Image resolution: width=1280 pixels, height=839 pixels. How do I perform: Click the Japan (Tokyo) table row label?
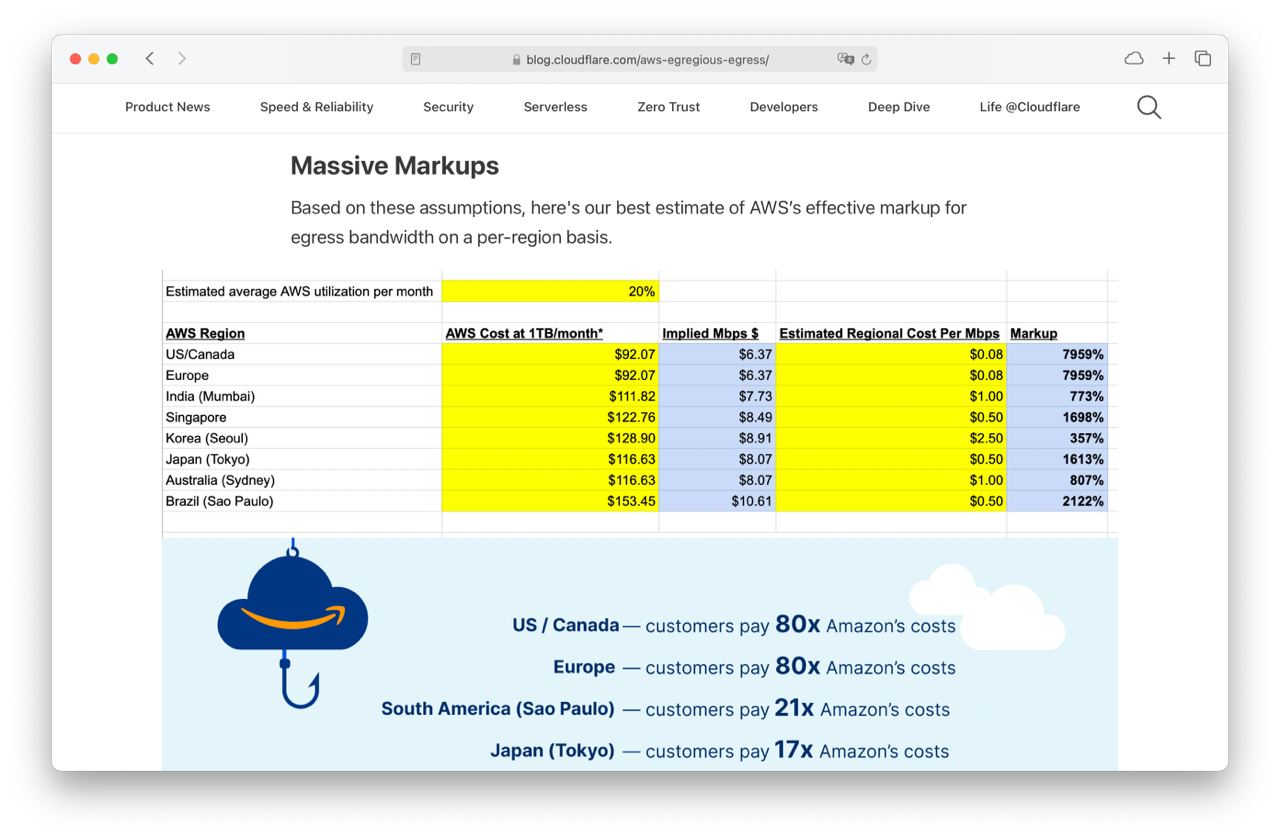pyautogui.click(x=207, y=459)
